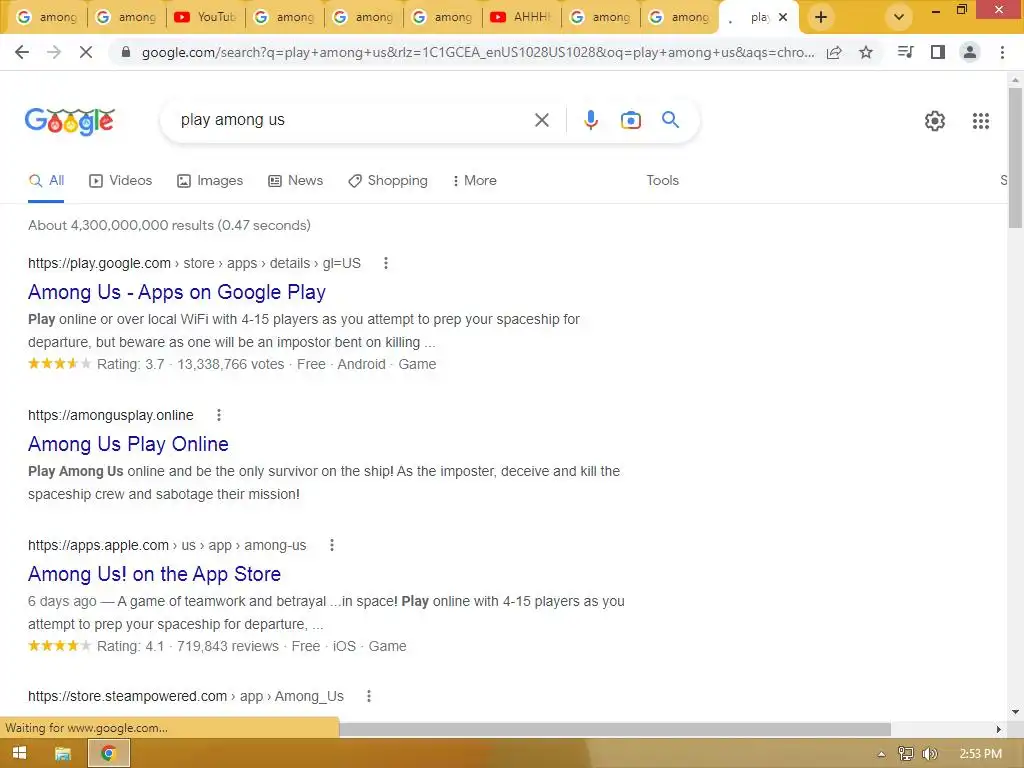
Task: Click the Google holiday logo
Action: click(x=70, y=121)
